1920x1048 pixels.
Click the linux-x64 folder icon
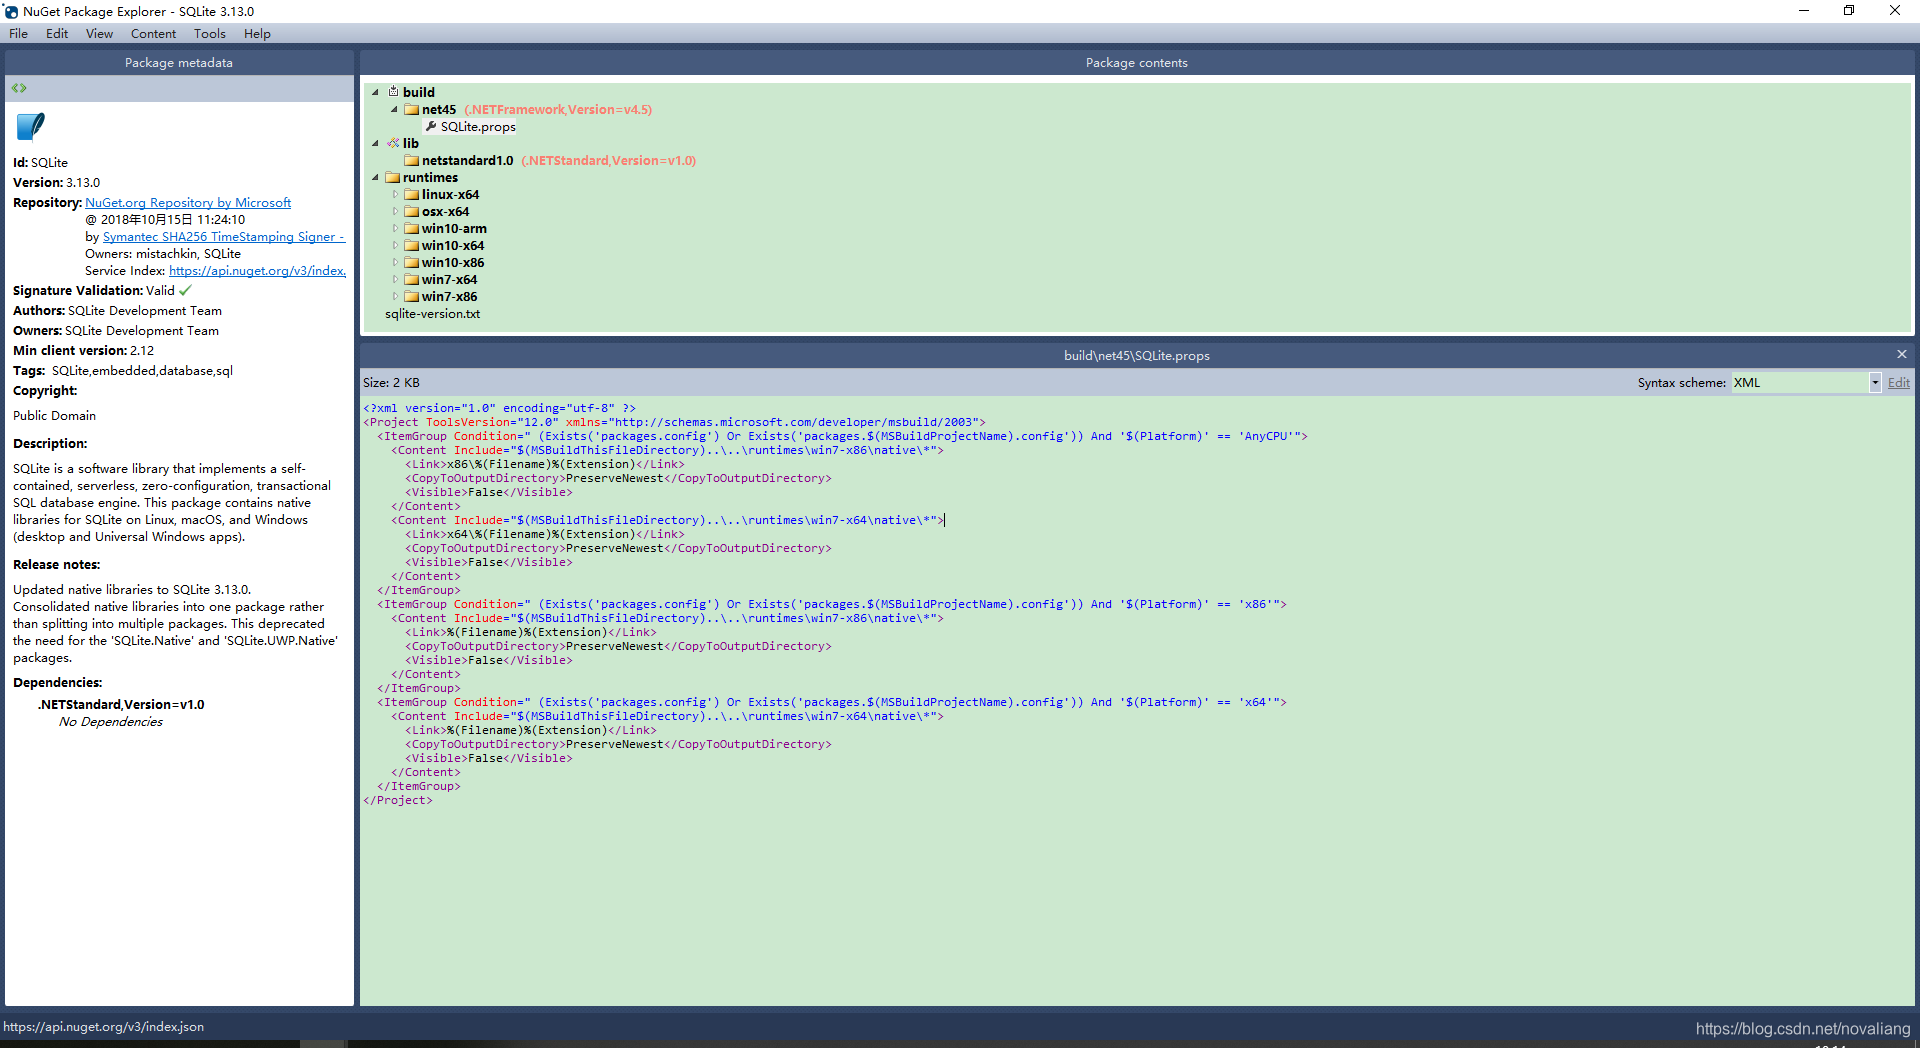click(x=411, y=194)
